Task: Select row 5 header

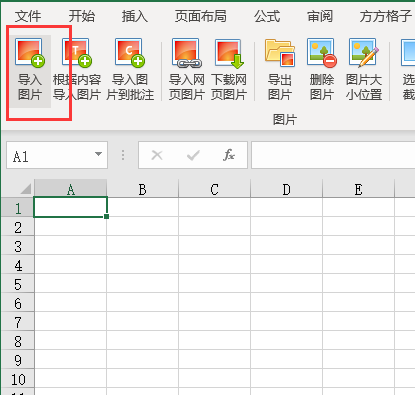Action: point(18,284)
